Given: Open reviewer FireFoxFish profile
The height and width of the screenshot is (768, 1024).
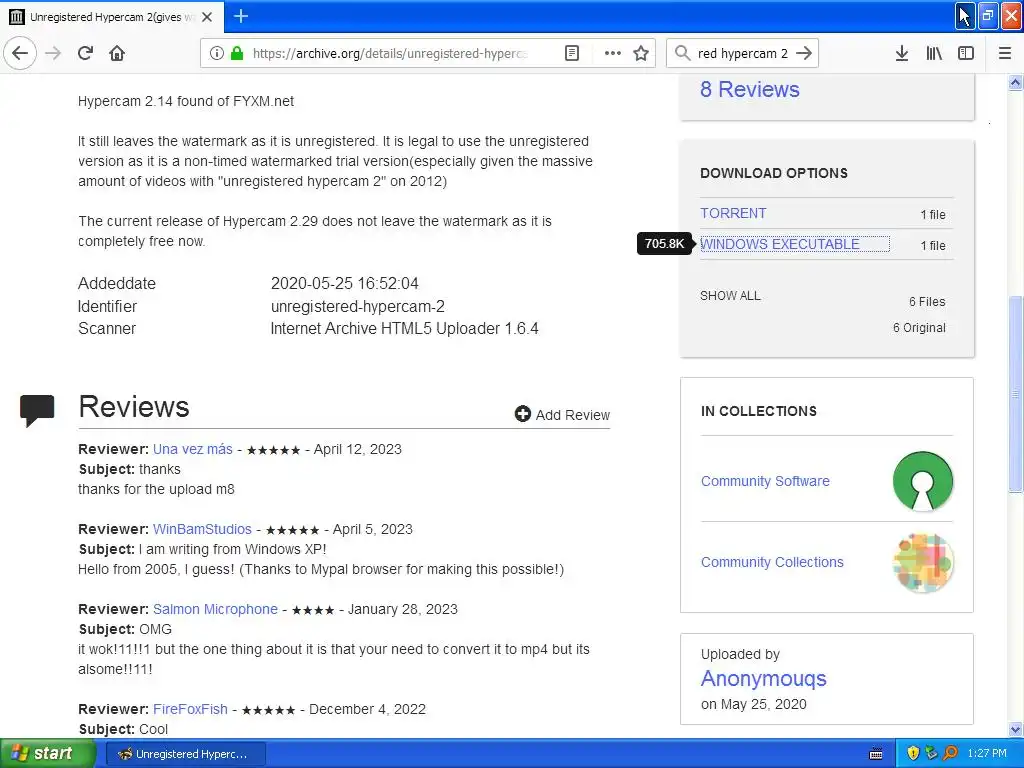Looking at the screenshot, I should [x=190, y=709].
